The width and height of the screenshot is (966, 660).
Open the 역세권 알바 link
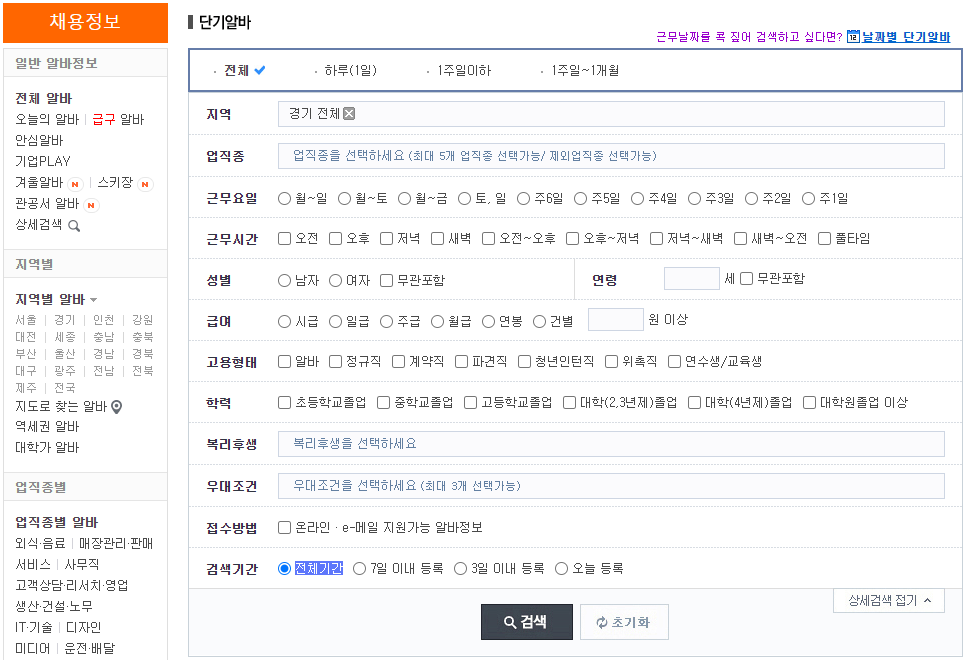coord(47,426)
